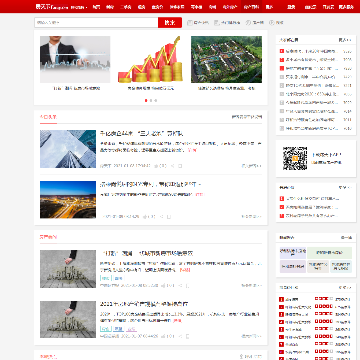Screen dimensions: 360x360
Task: Click the more link in the sidebar tag panel
Action: (x=346, y=238)
